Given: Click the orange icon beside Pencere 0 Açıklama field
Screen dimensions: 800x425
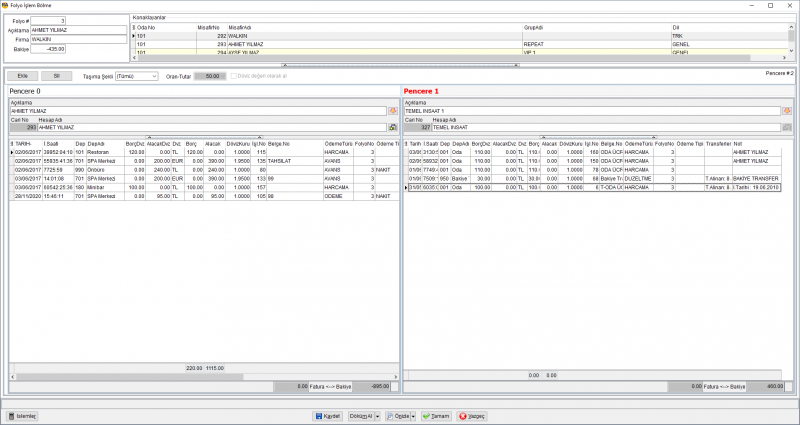Looking at the screenshot, I should point(393,111).
